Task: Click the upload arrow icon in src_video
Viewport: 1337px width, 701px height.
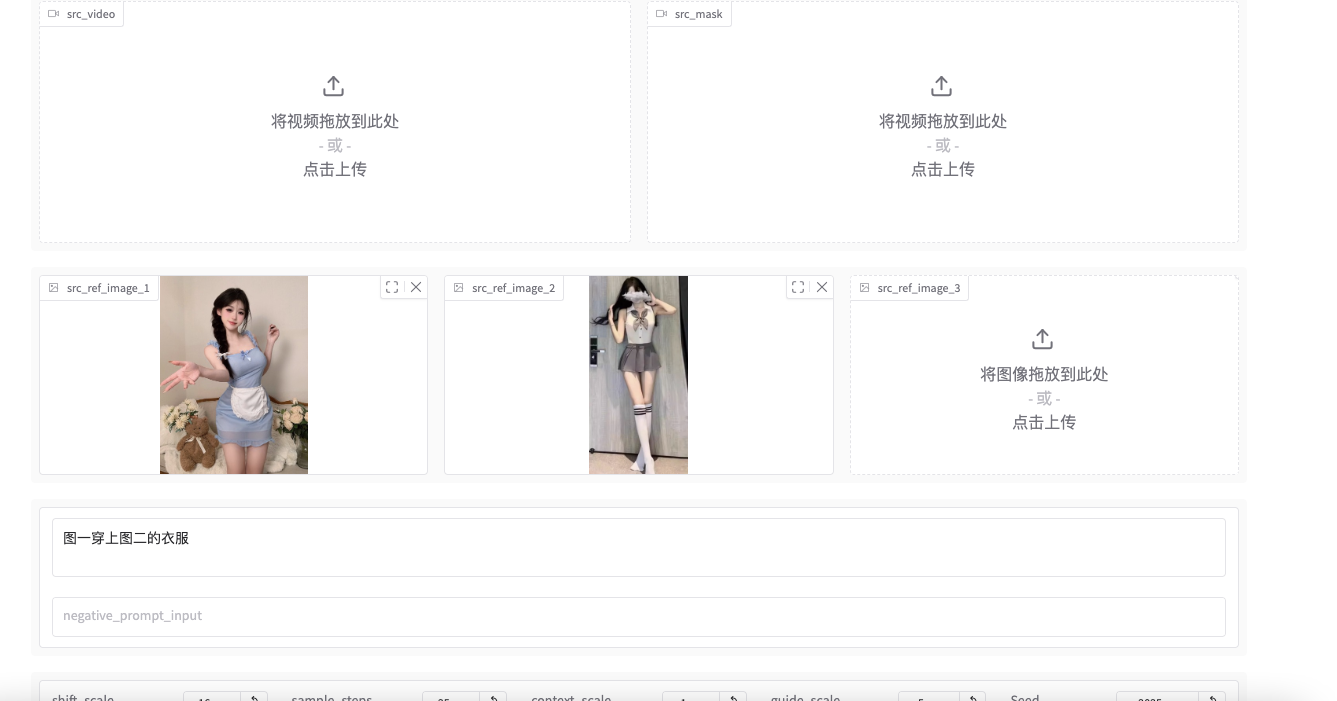Action: click(x=334, y=86)
